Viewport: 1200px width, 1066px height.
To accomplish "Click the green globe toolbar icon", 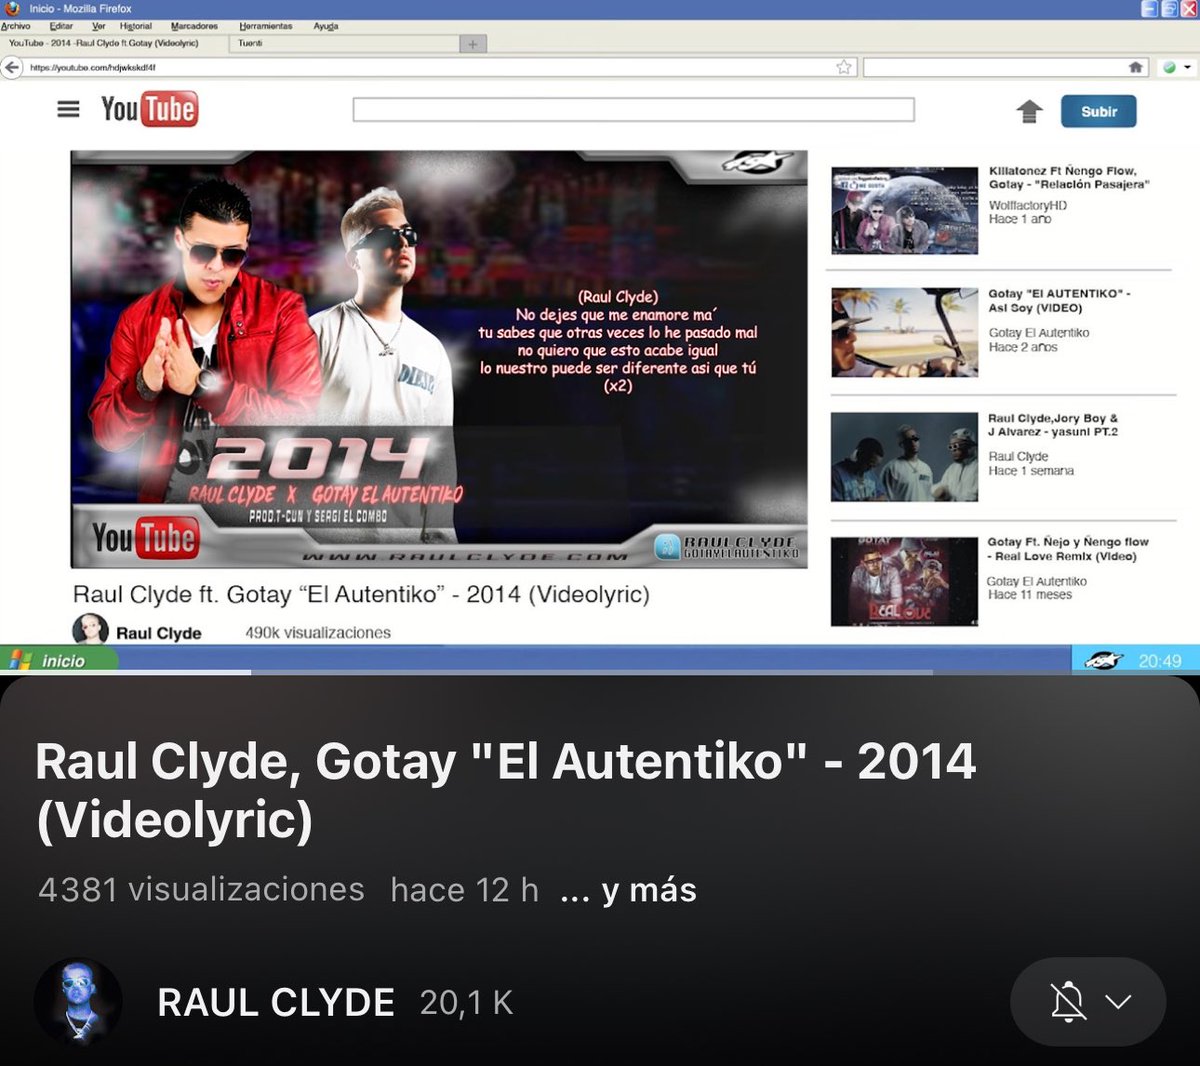I will [1169, 67].
